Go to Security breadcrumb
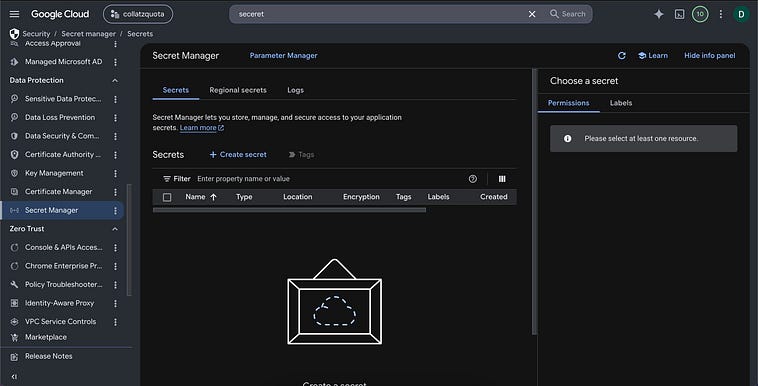Image resolution: width=758 pixels, height=386 pixels. pyautogui.click(x=36, y=34)
